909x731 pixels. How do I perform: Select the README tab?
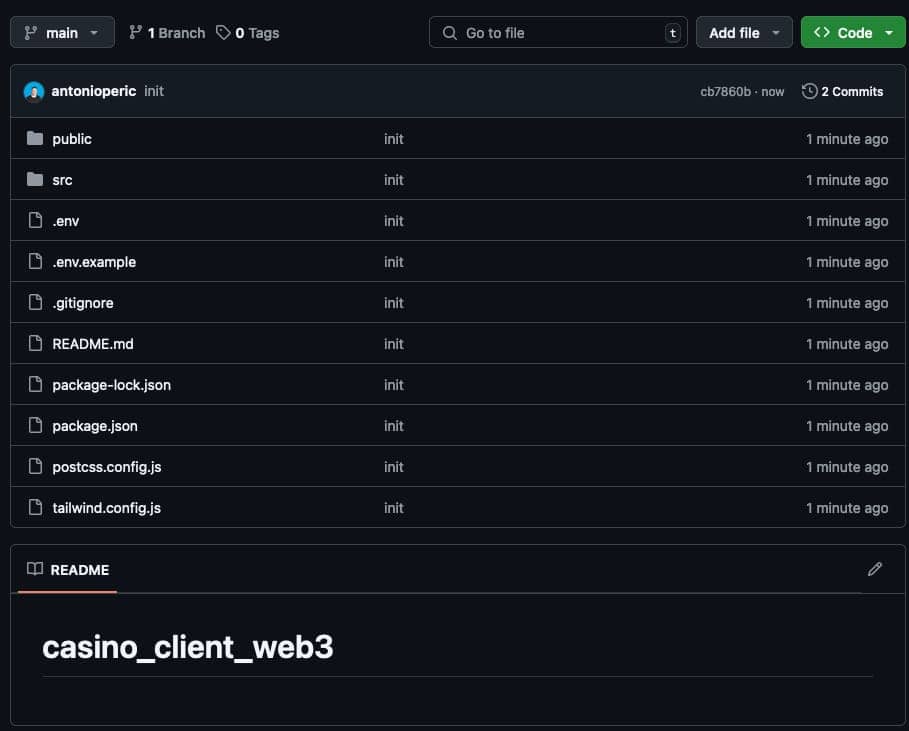68,570
